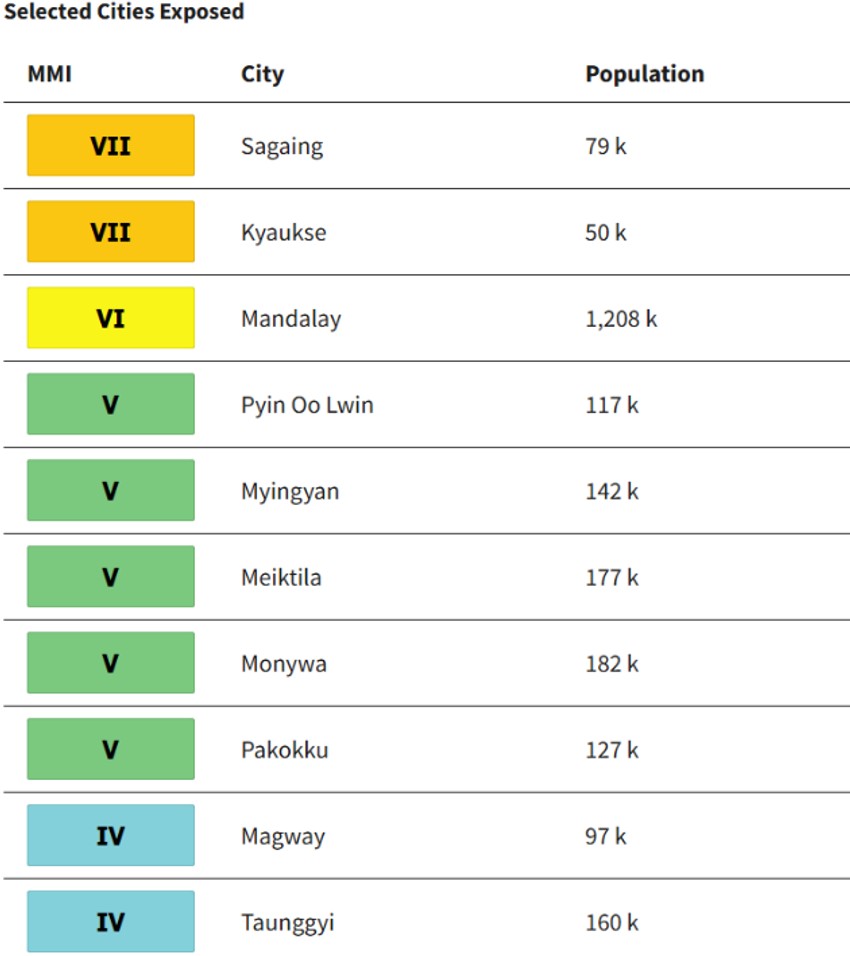Click the Sagaing city name
850x956 pixels.
tap(282, 147)
